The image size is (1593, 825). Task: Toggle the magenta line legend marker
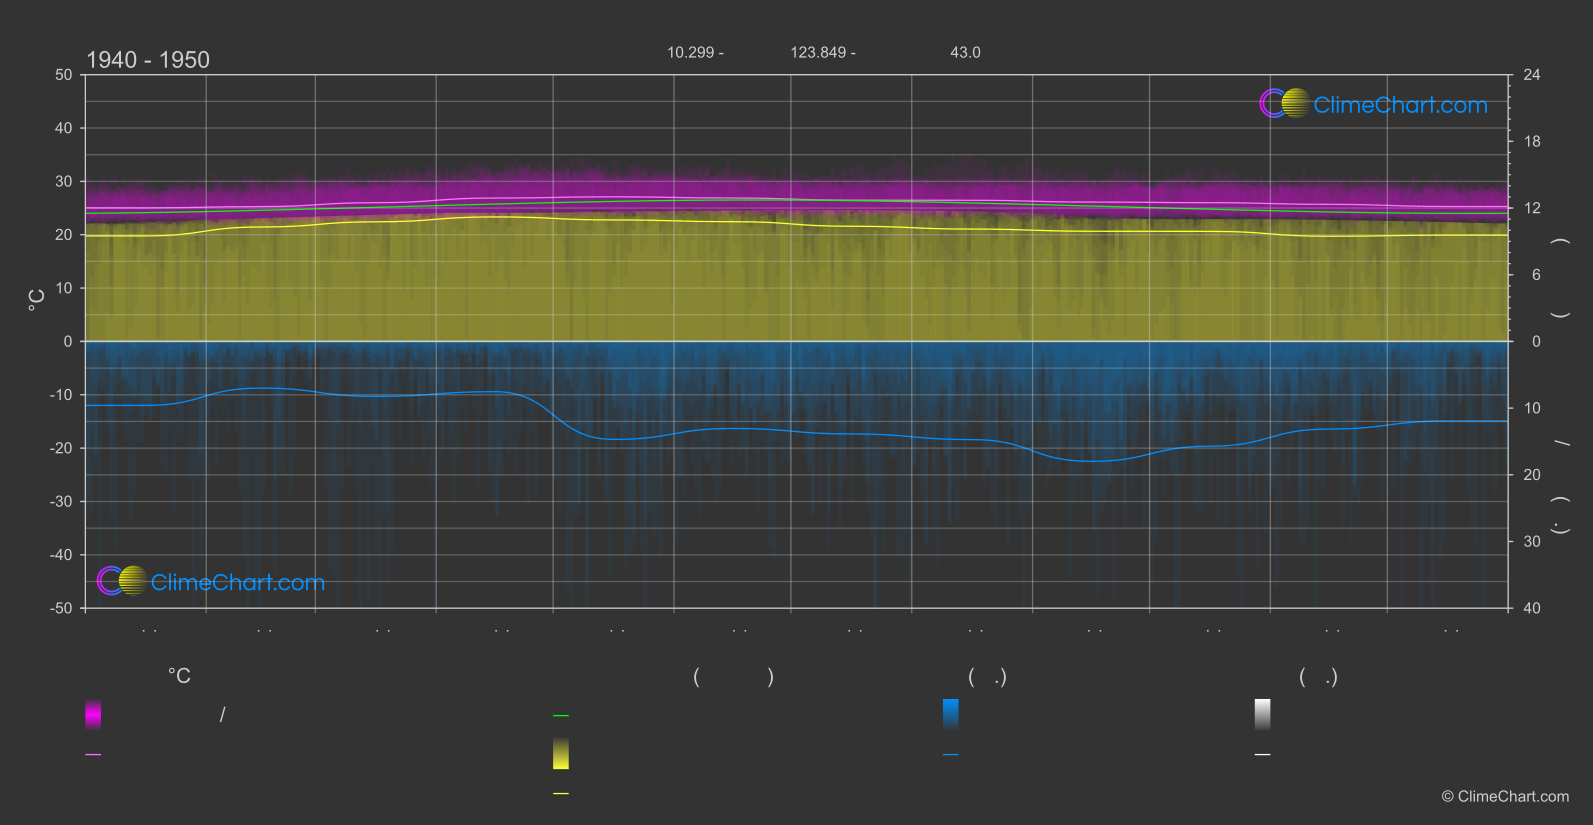tap(93, 755)
